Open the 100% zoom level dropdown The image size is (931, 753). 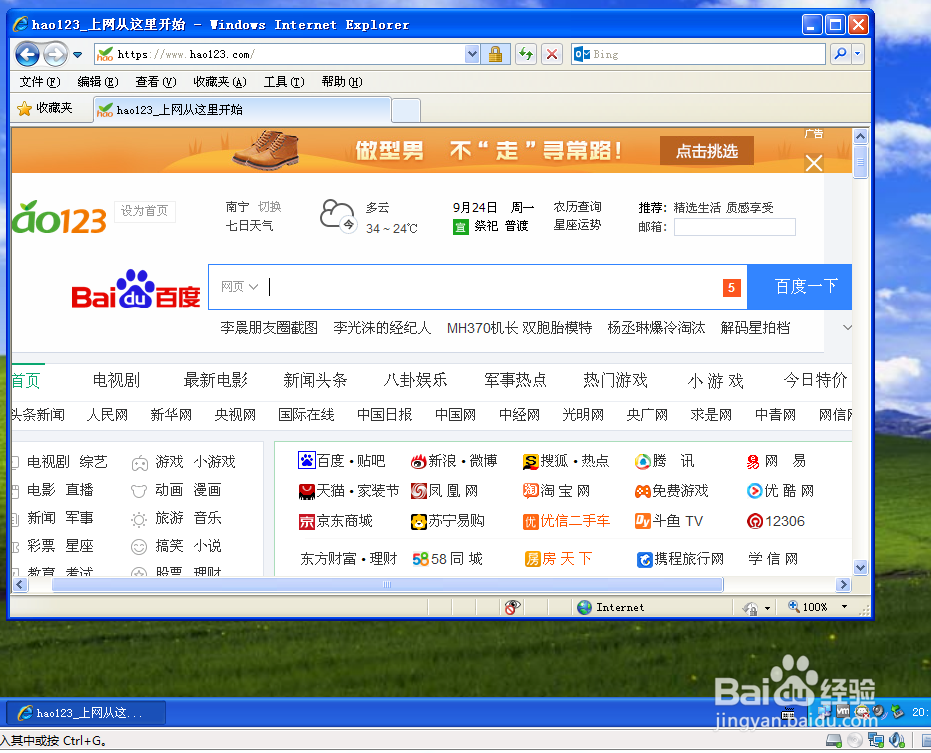click(x=843, y=607)
